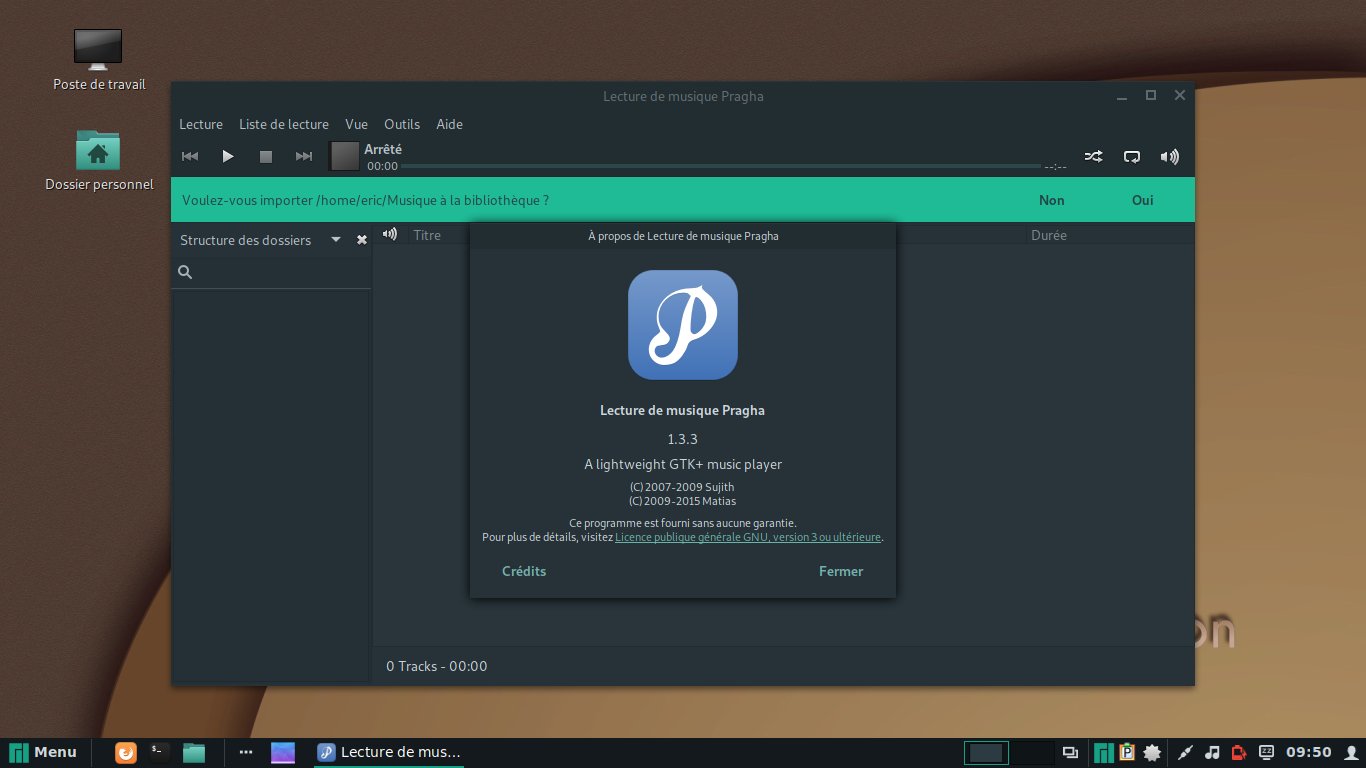
Task: Skip to the next track
Action: coord(304,156)
